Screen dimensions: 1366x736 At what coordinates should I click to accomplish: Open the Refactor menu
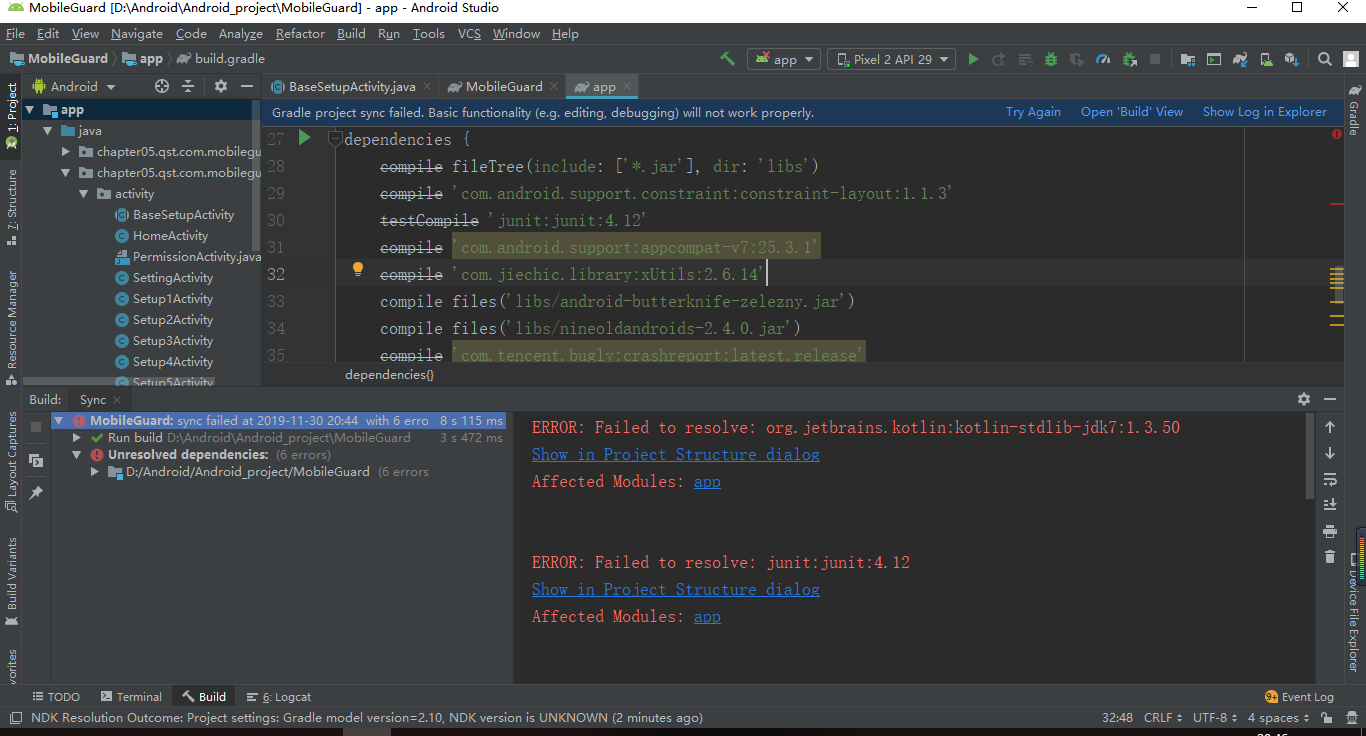[x=300, y=33]
